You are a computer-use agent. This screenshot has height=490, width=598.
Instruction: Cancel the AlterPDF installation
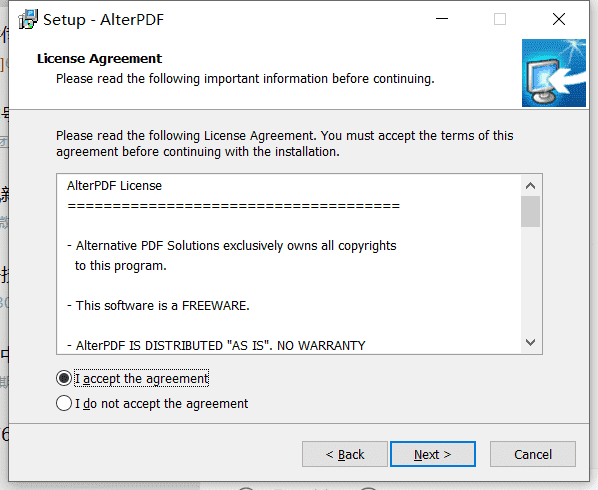tap(533, 454)
